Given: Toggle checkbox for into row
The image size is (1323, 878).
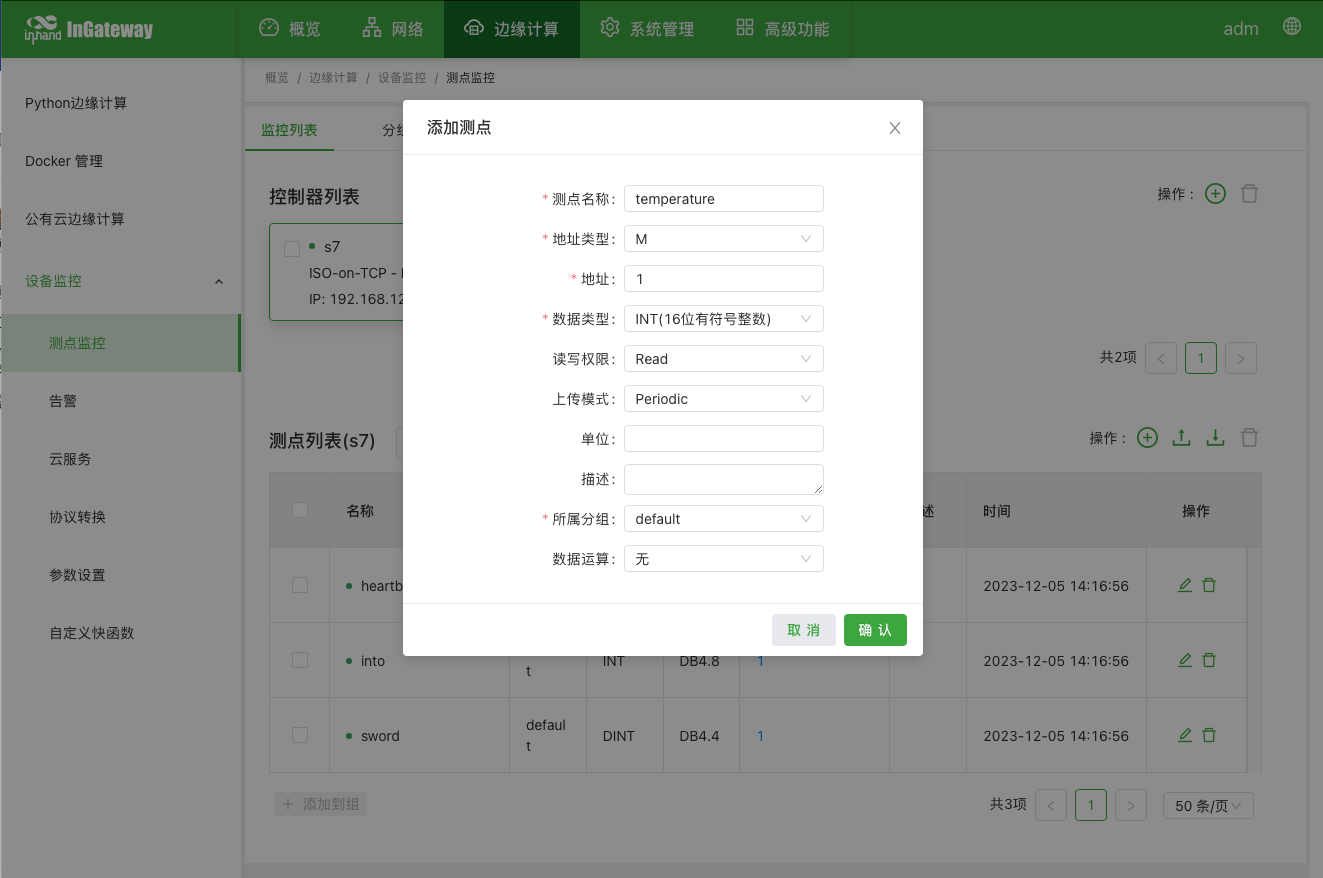Looking at the screenshot, I should click(300, 660).
